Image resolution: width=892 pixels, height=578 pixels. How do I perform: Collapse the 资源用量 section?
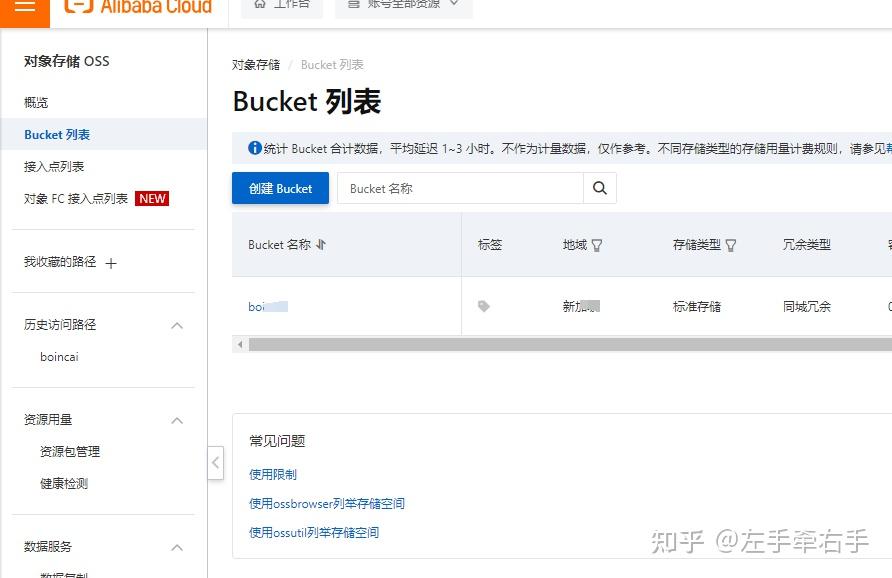coord(177,421)
